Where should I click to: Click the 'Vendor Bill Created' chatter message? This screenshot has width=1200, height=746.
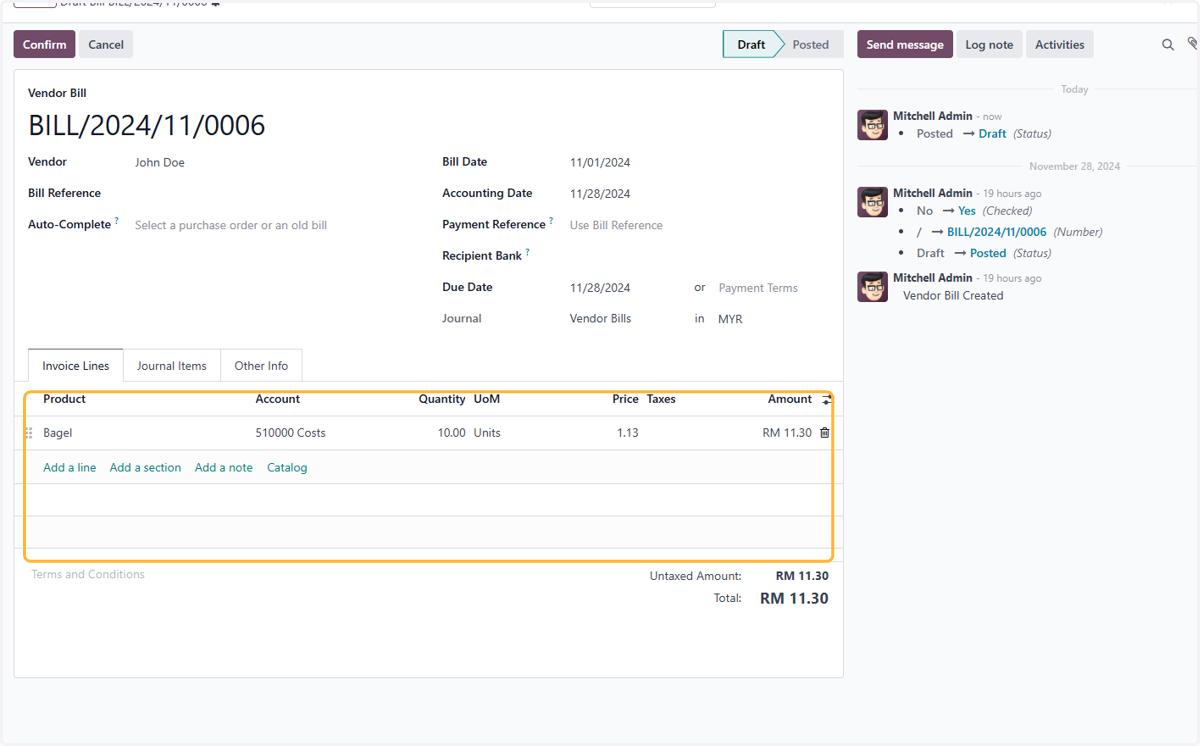coord(953,296)
